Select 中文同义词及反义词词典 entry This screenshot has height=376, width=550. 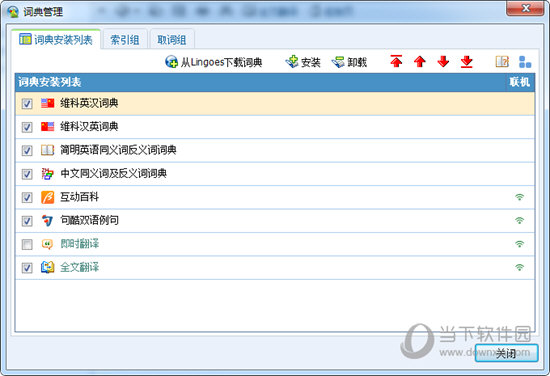pos(275,174)
